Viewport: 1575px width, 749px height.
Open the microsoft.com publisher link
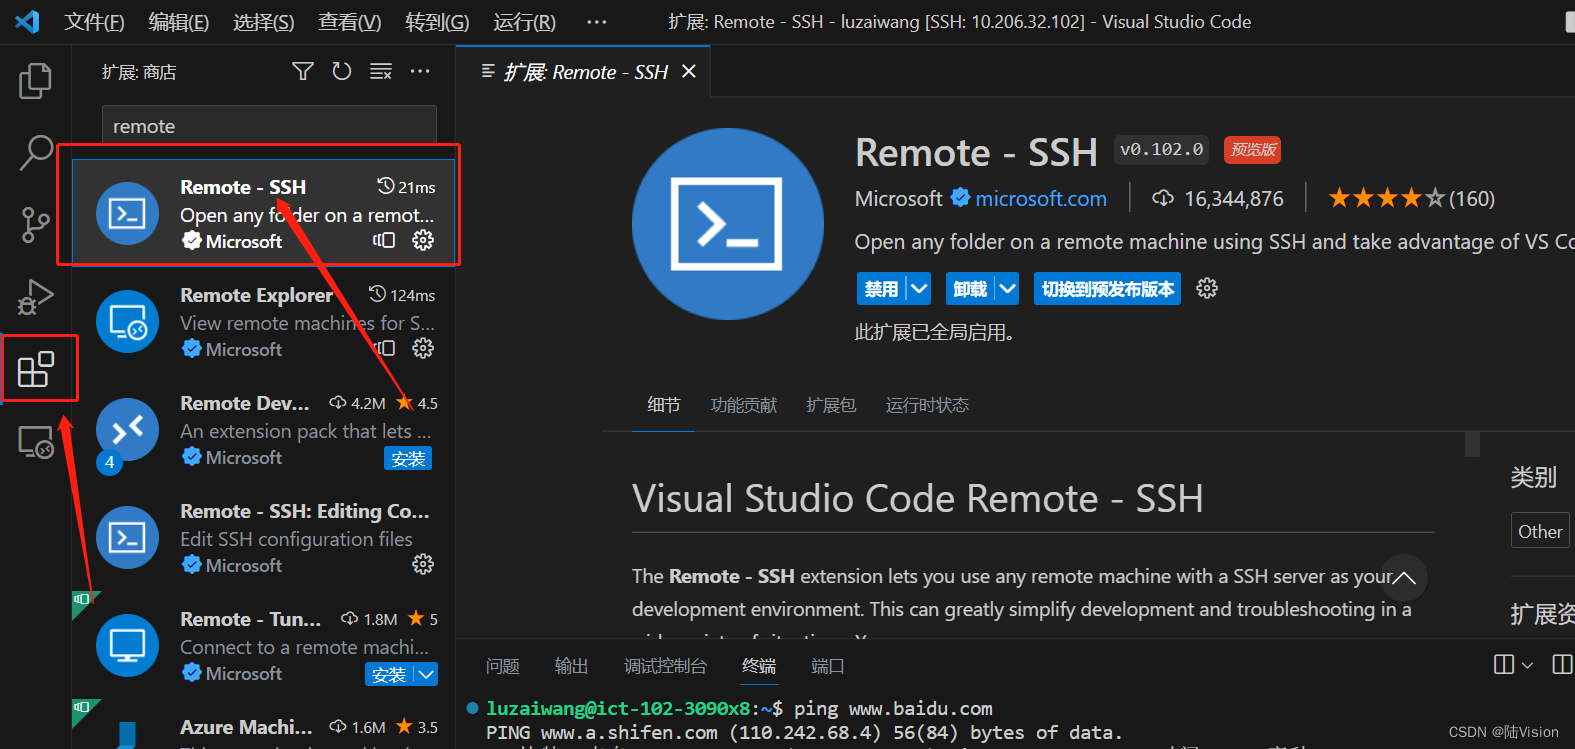click(1041, 199)
